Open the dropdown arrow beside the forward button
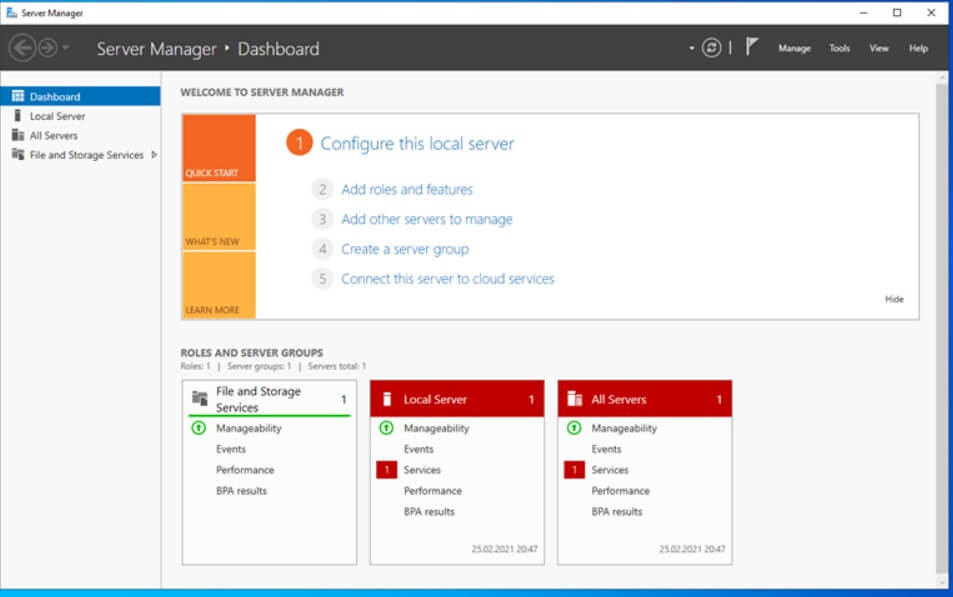953x597 pixels. coord(67,47)
